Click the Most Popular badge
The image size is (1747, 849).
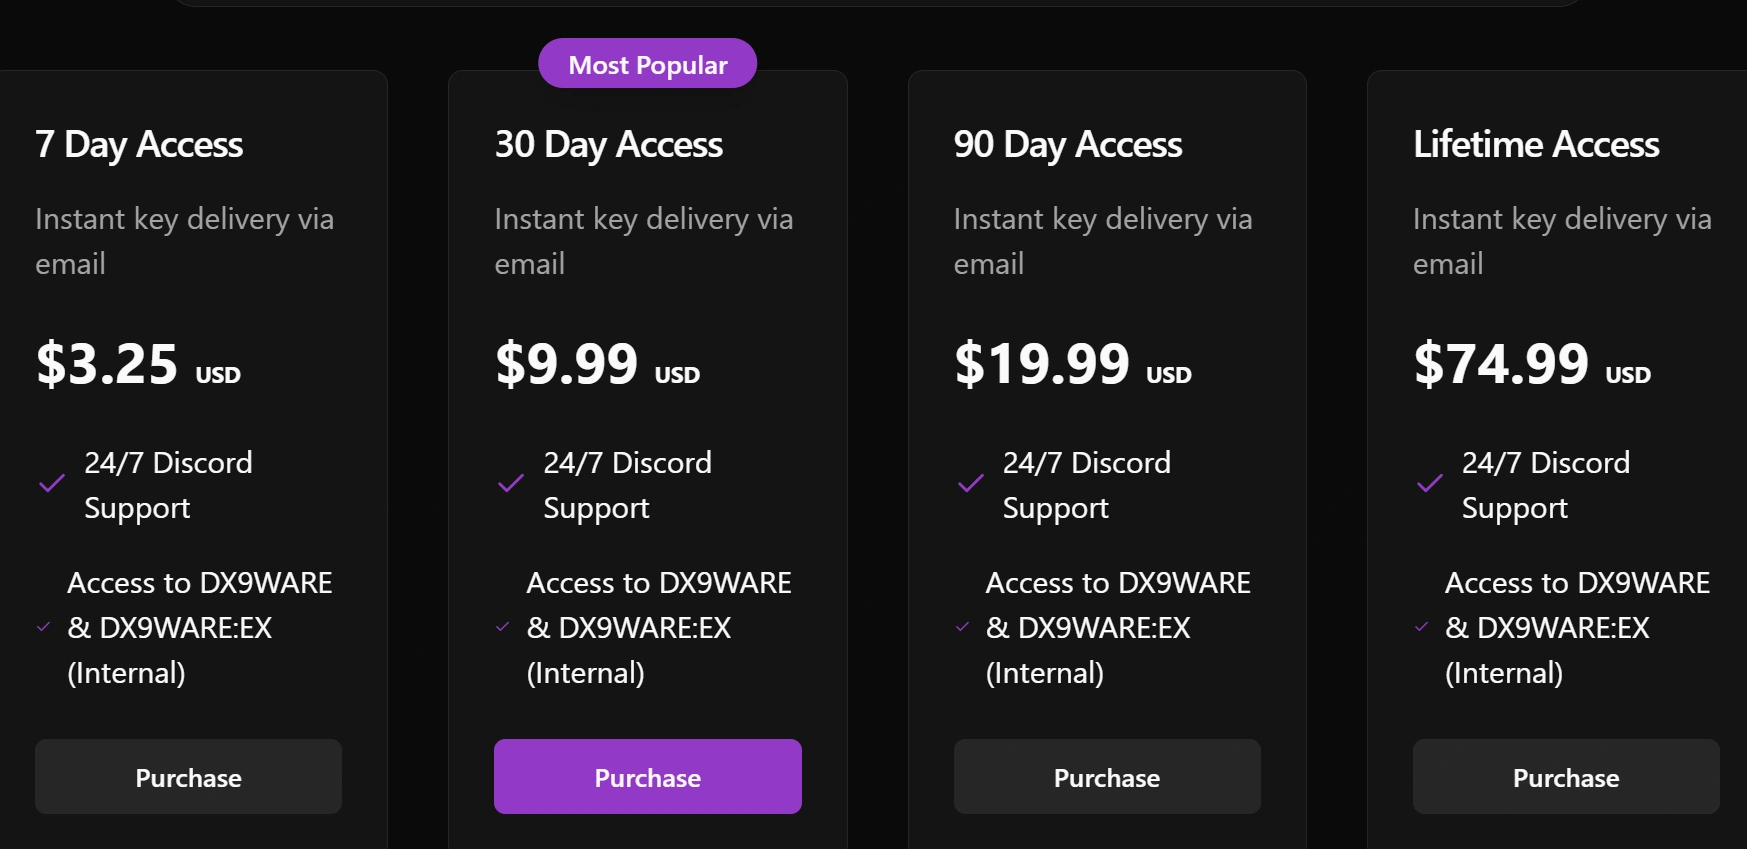click(647, 64)
